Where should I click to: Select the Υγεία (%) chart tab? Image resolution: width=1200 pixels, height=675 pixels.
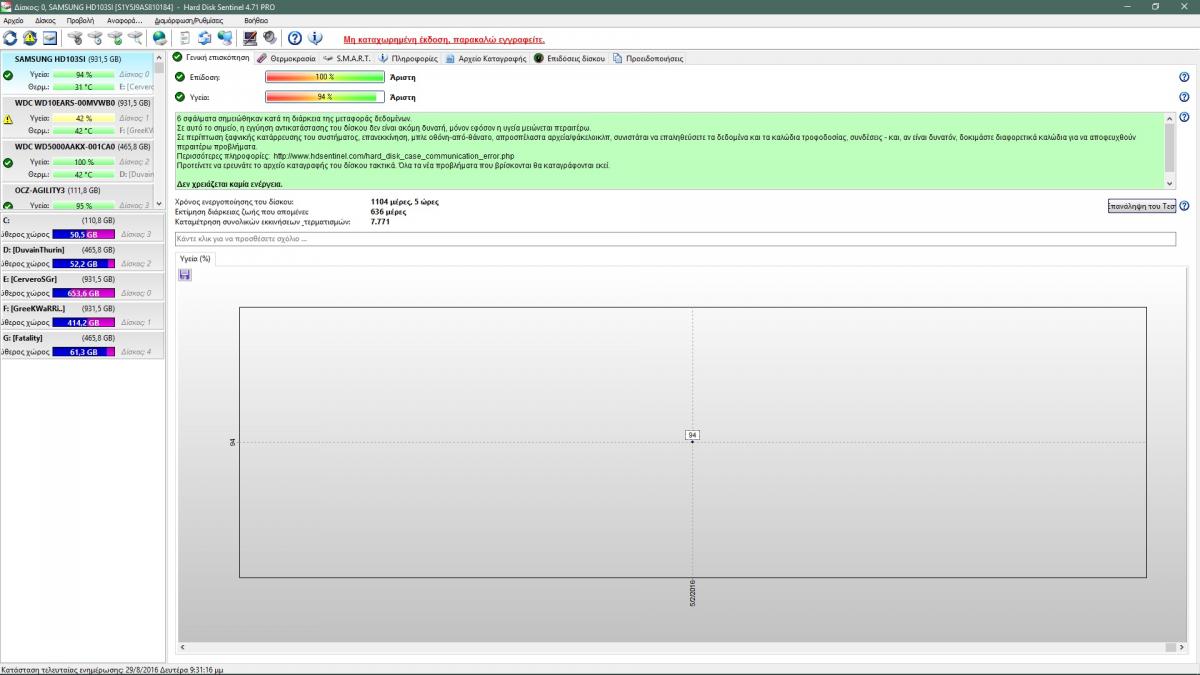point(194,259)
